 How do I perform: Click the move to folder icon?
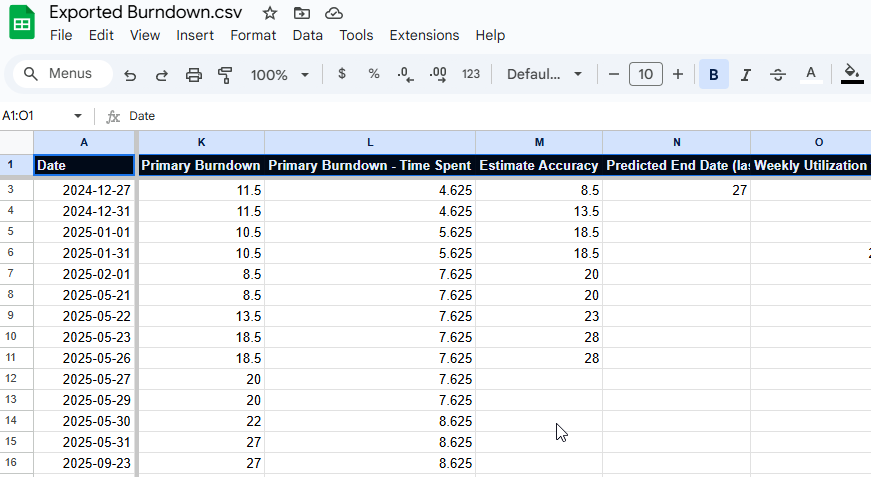coord(302,13)
